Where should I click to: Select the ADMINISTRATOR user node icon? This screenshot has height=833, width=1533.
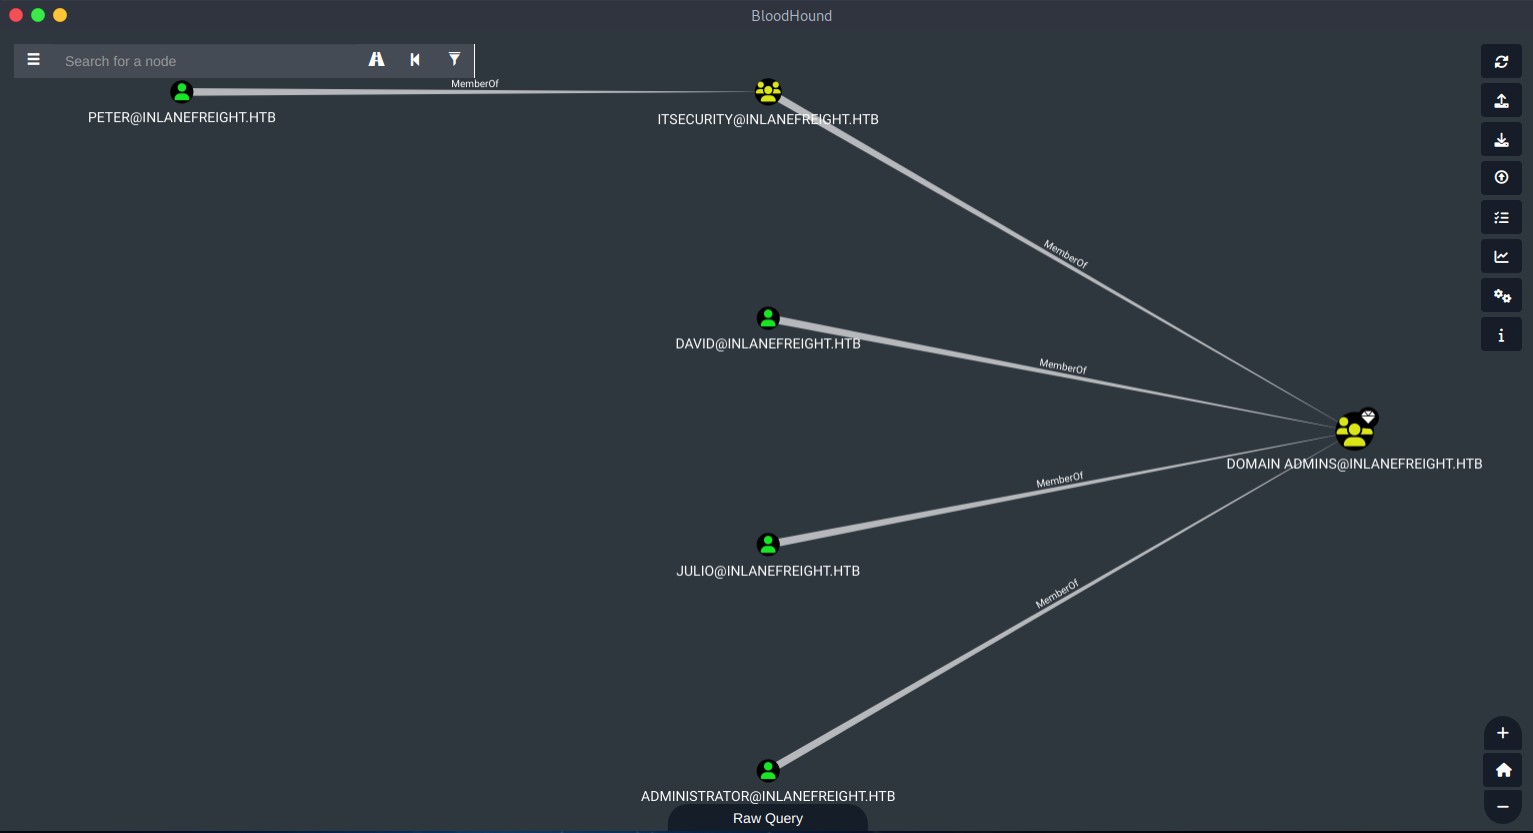pyautogui.click(x=768, y=771)
